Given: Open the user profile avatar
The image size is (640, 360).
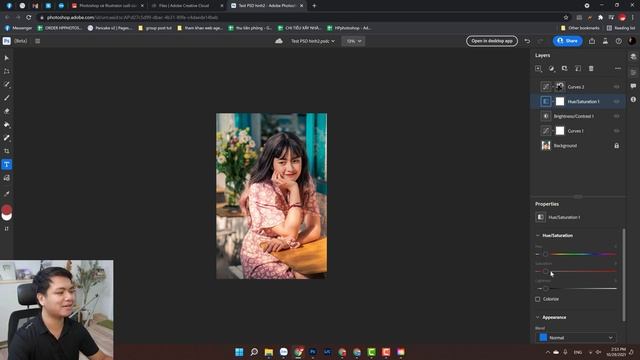Looking at the screenshot, I should pos(632,41).
